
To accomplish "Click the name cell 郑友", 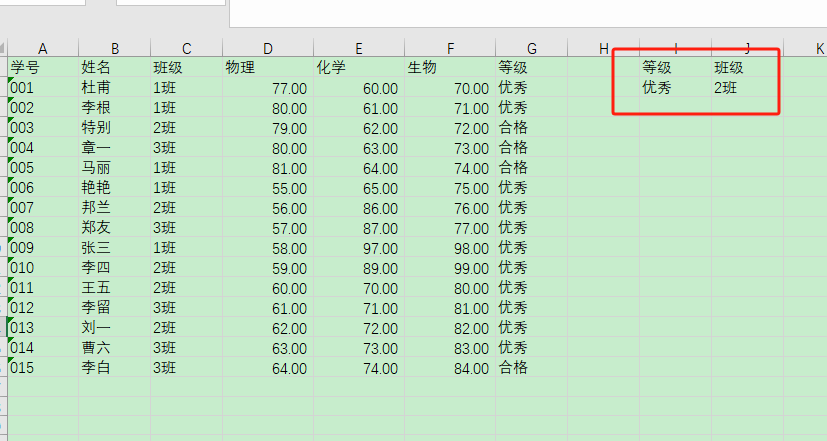I will [x=114, y=227].
